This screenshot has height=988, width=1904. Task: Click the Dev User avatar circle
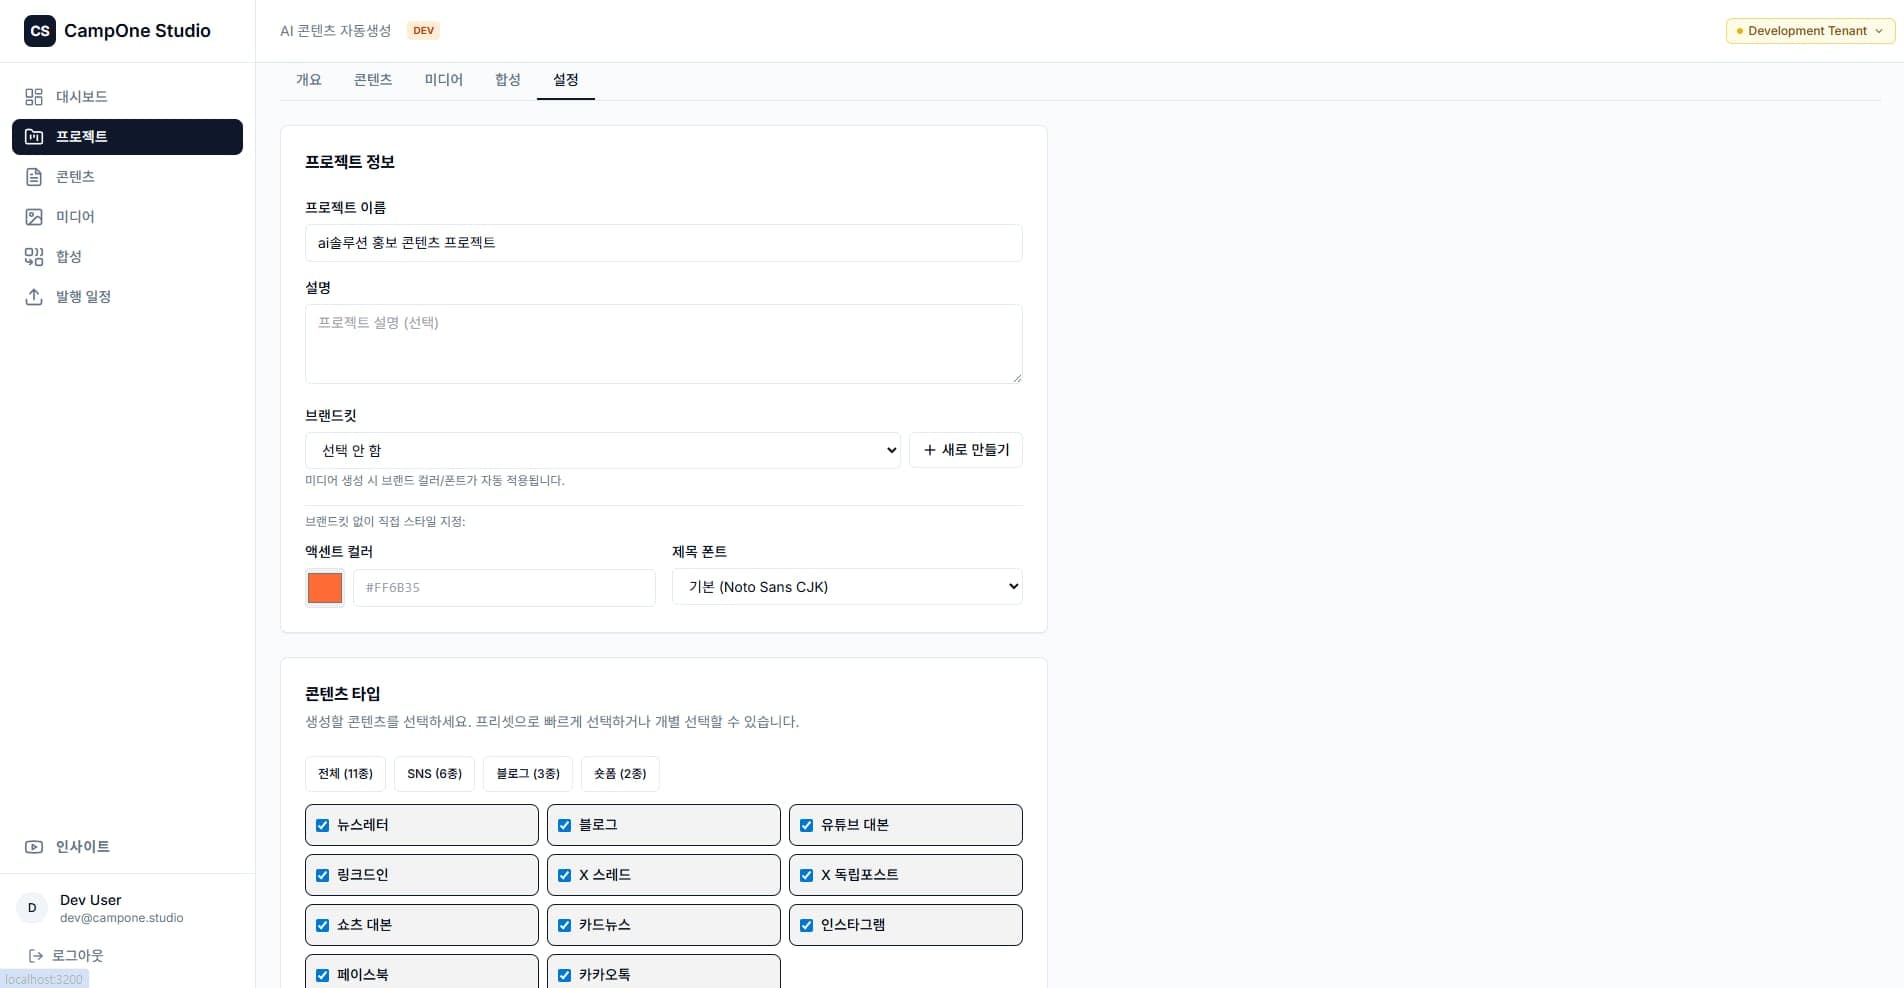click(32, 908)
